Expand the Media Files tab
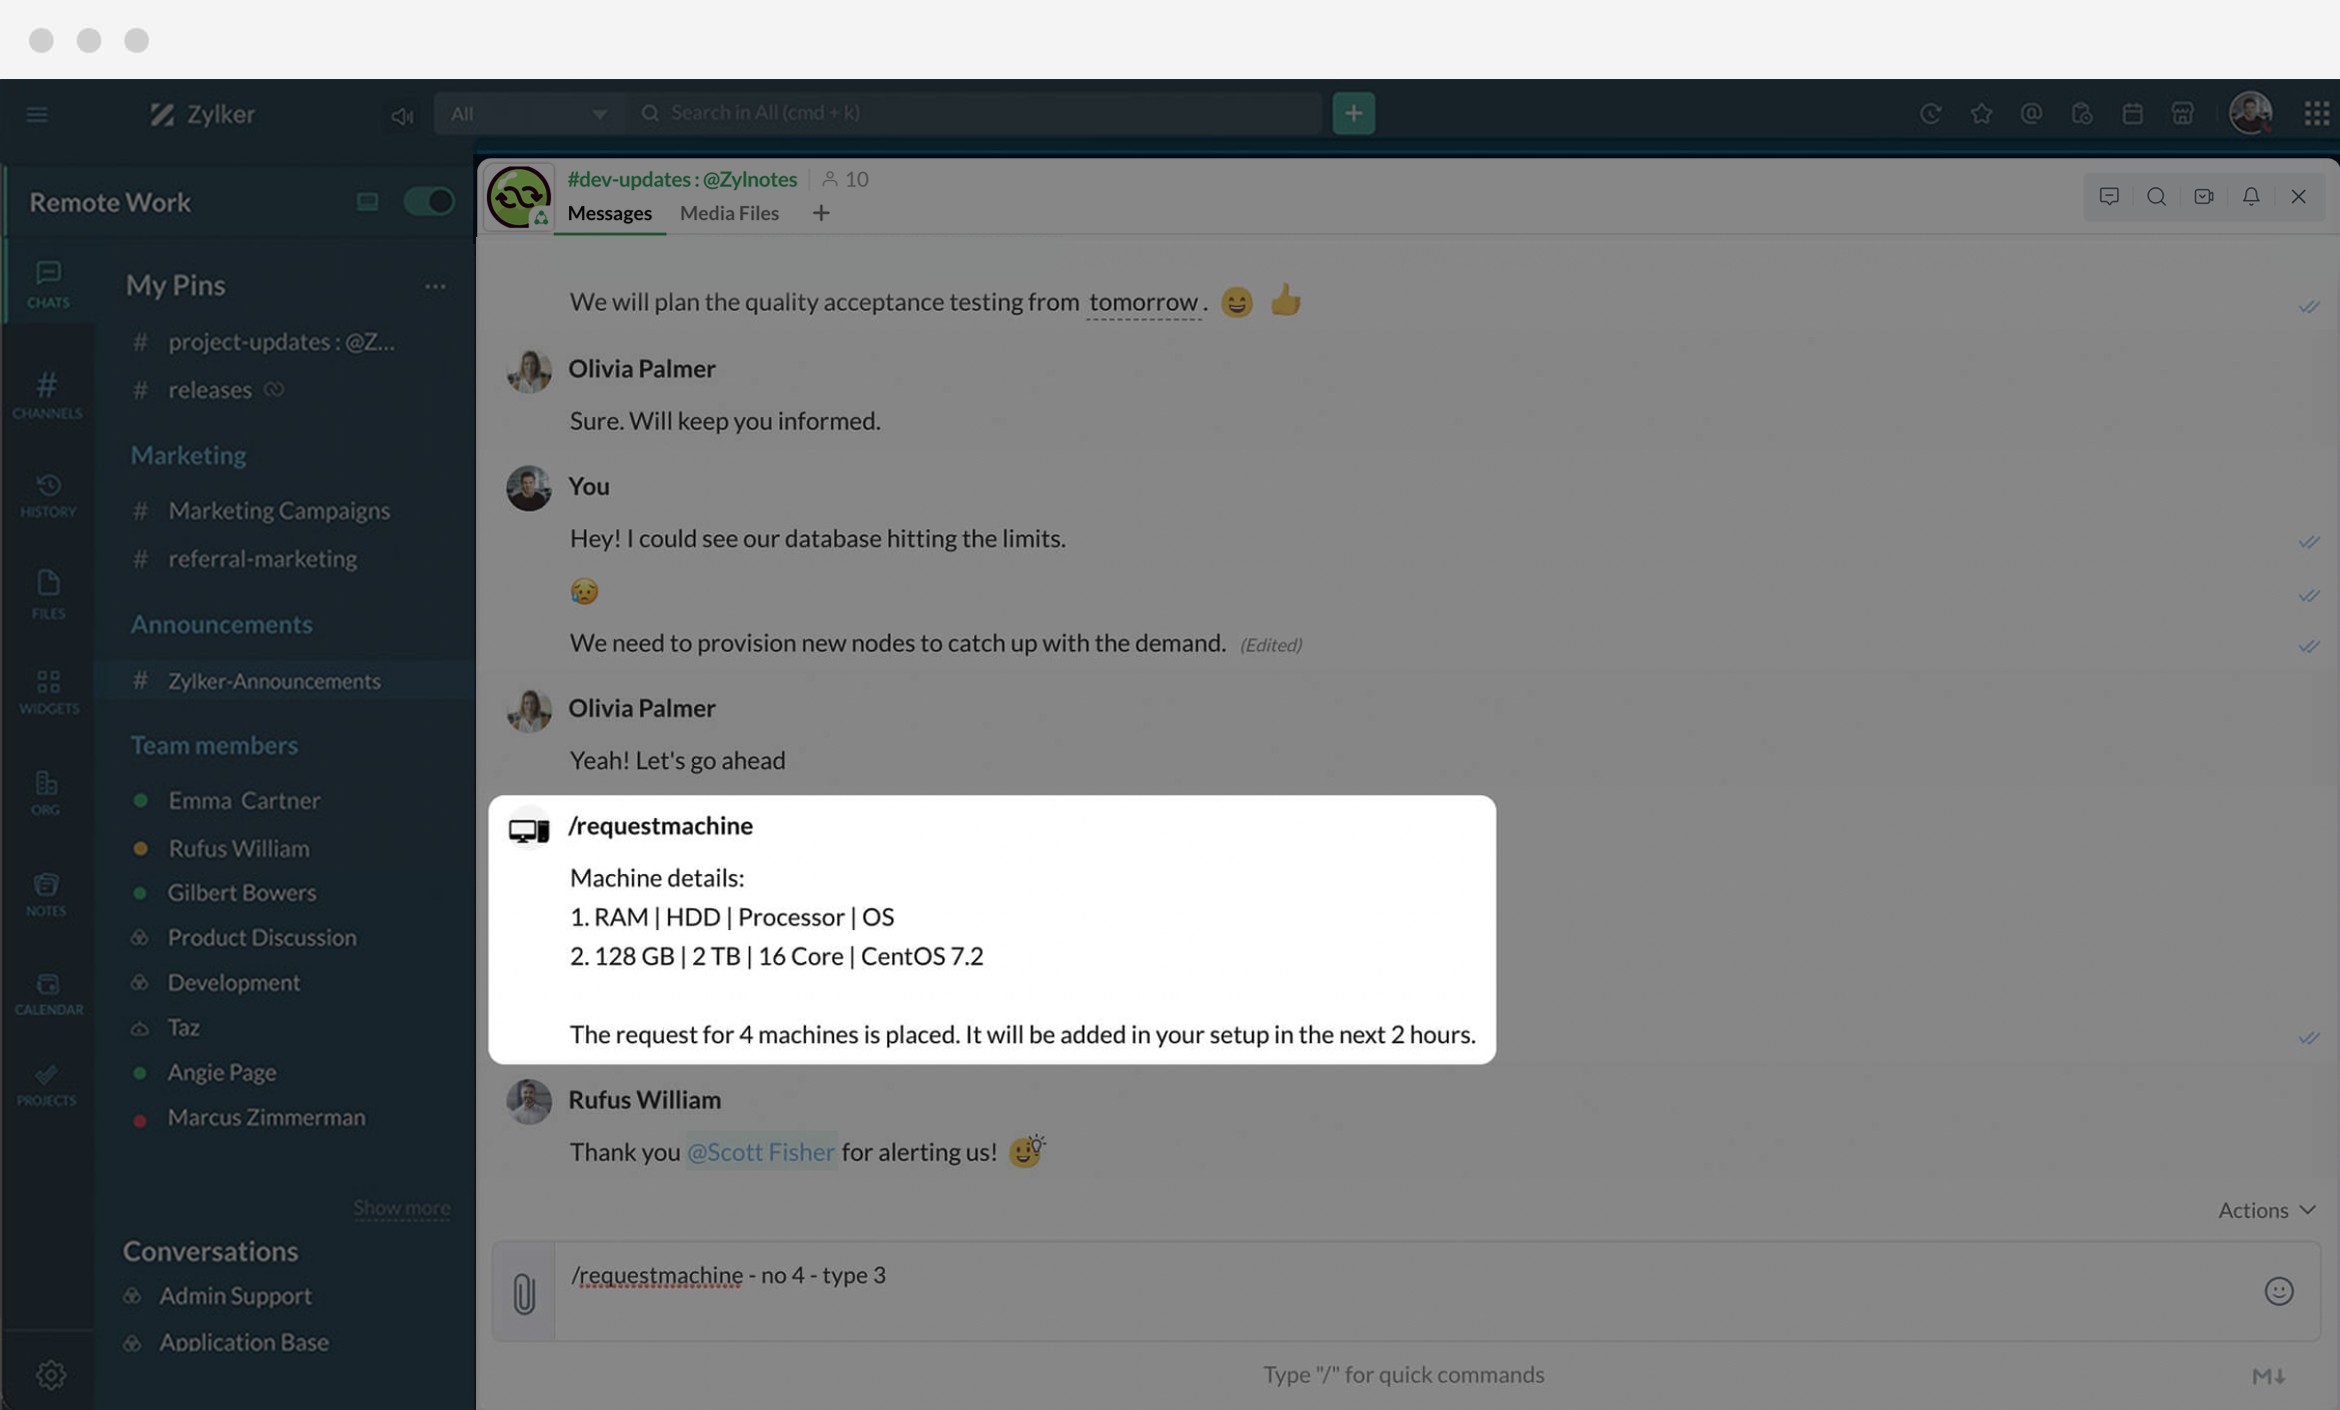 (729, 212)
